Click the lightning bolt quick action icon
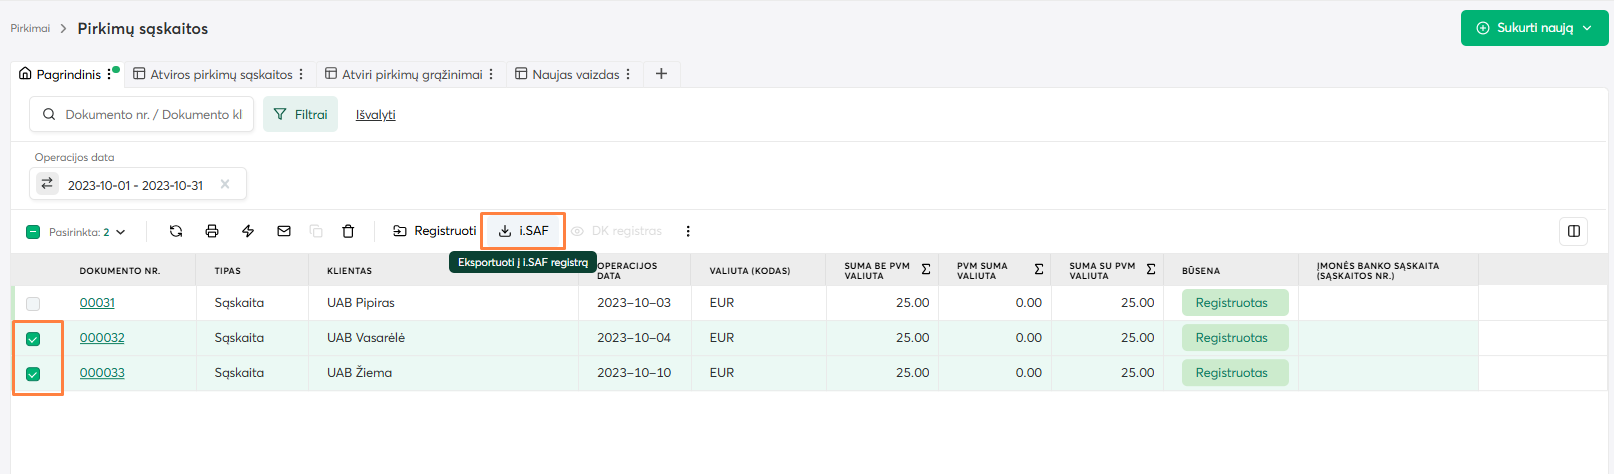Screen dimensions: 1614x474 click(x=248, y=231)
